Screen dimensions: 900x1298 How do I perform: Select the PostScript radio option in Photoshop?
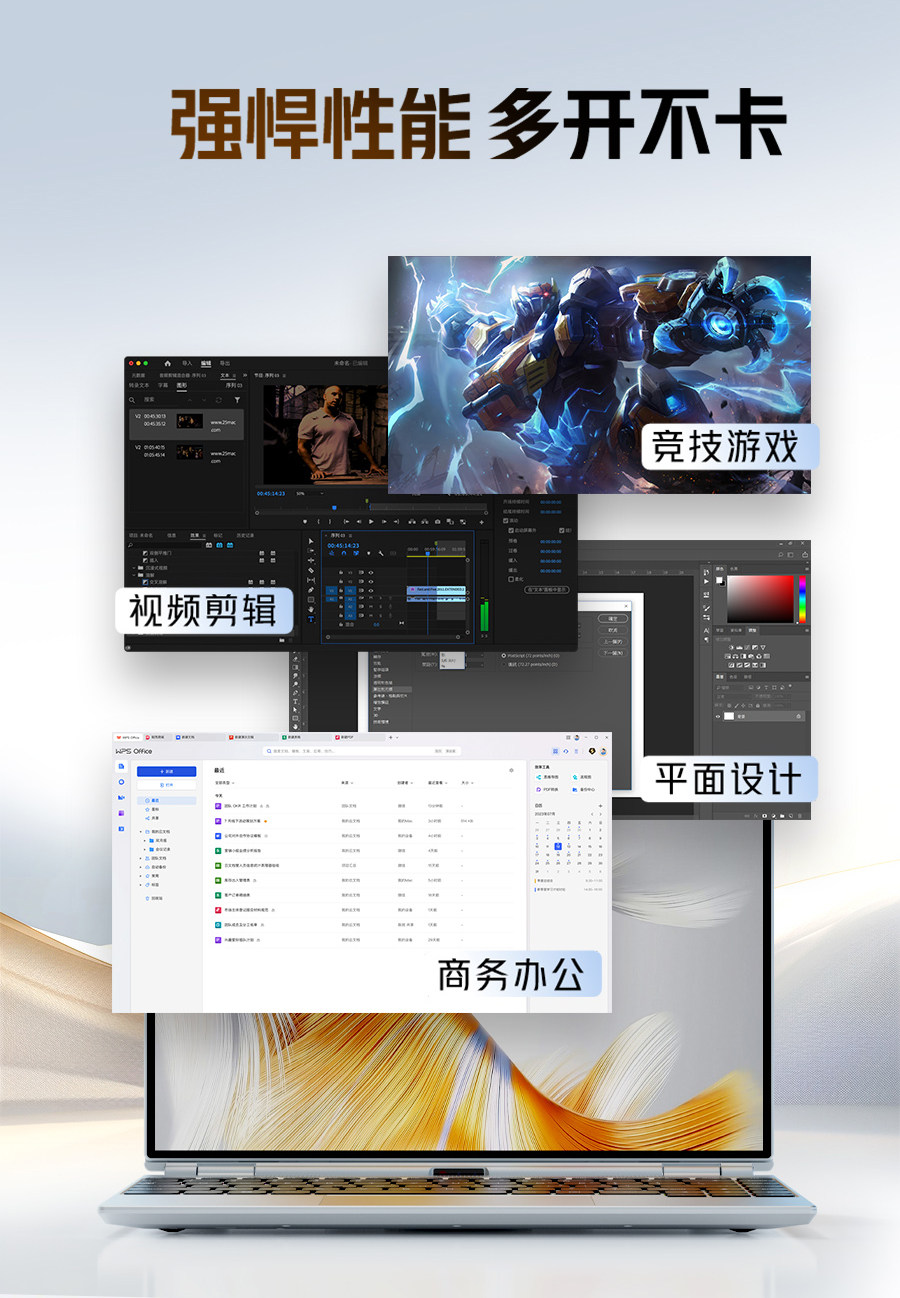(x=504, y=656)
